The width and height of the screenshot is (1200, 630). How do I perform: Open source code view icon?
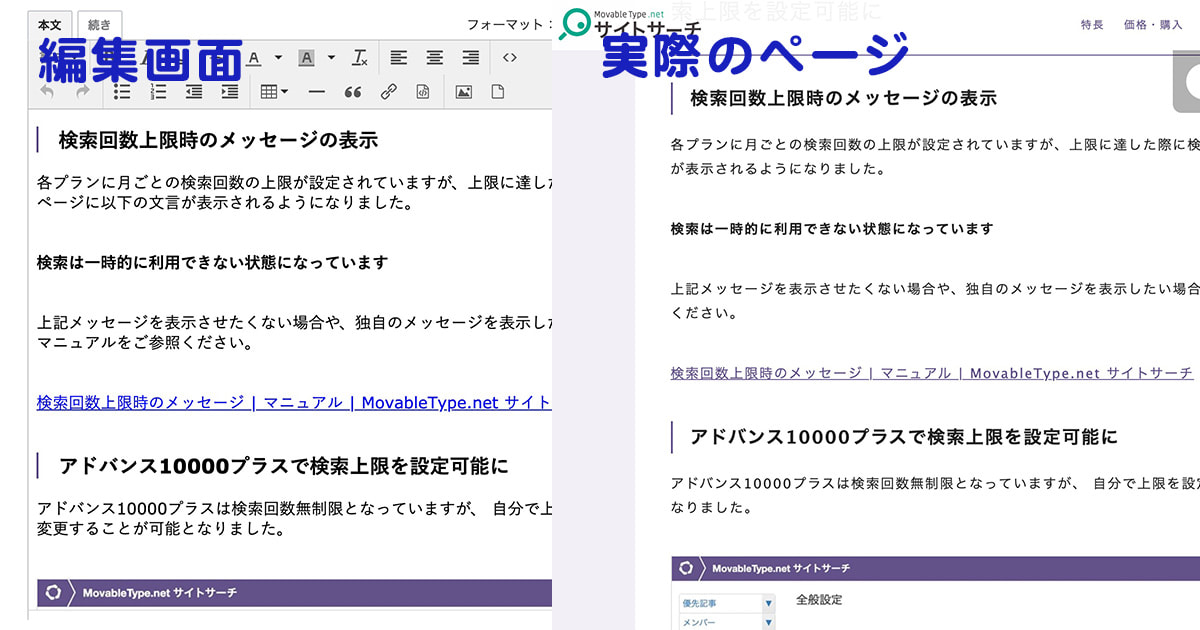pos(510,58)
